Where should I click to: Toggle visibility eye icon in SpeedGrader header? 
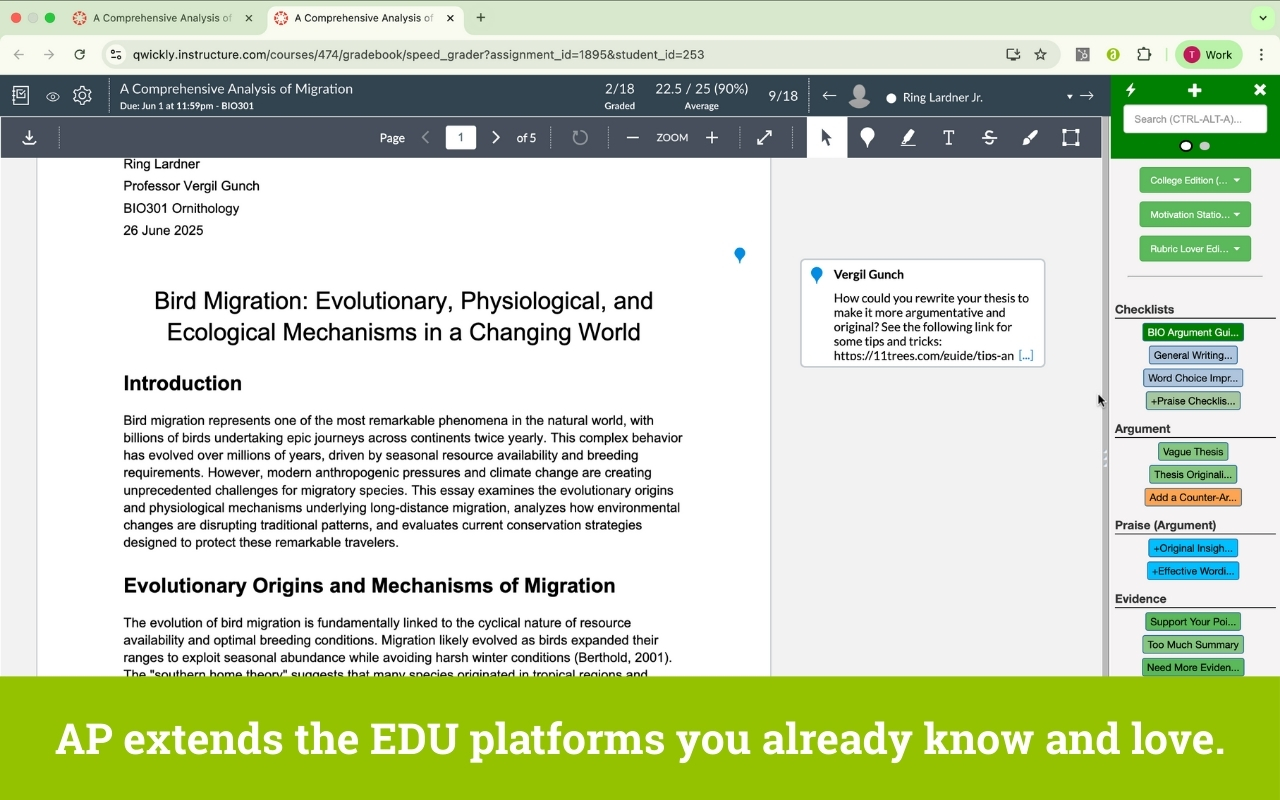click(52, 96)
